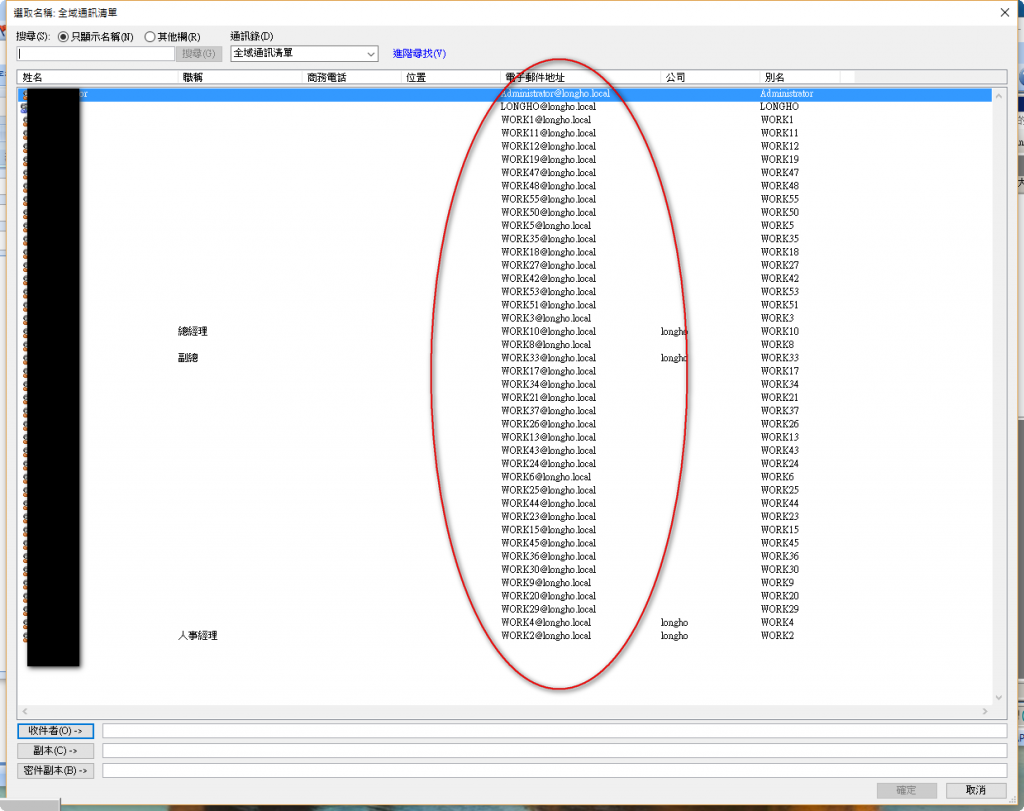Click the 搜尋(G) button

[199, 54]
